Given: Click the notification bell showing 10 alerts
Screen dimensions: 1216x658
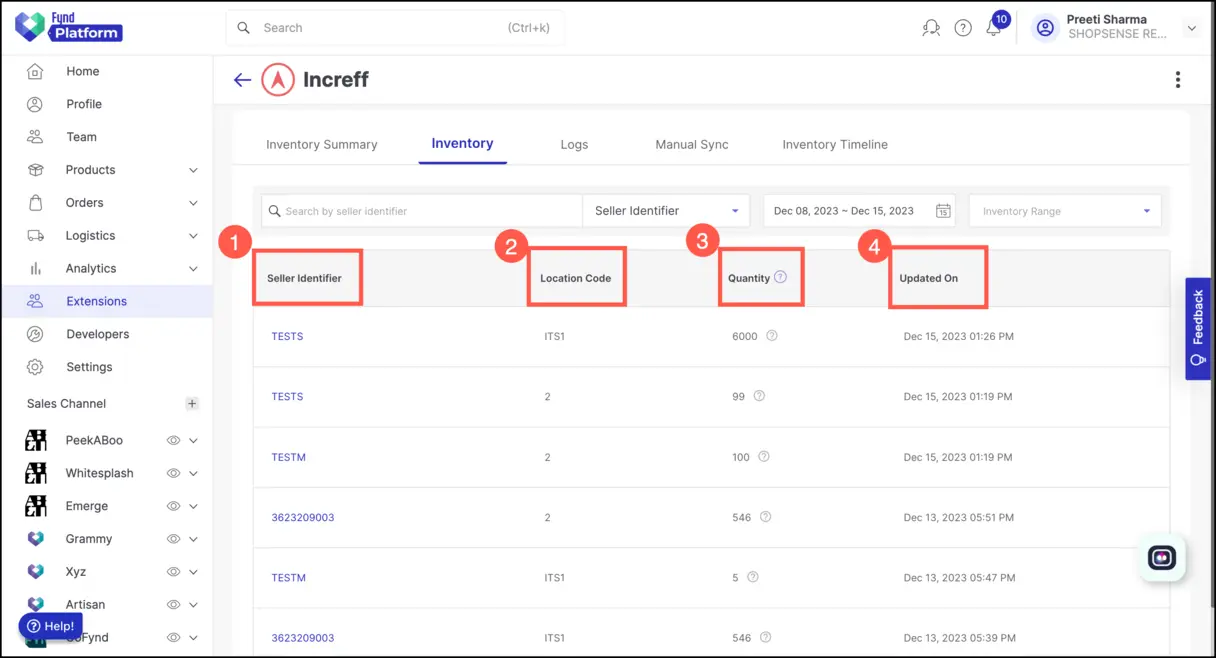Looking at the screenshot, I should 994,27.
